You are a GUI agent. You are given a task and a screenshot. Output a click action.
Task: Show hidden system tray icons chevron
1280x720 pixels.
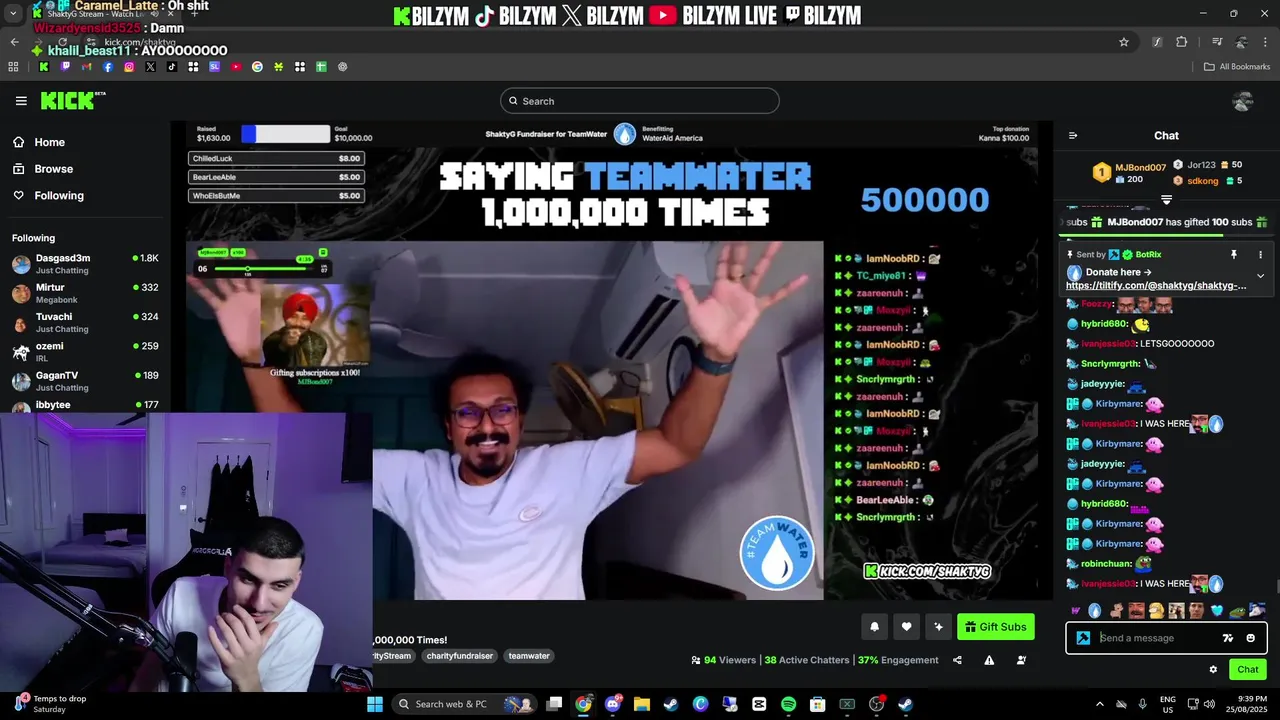coord(1099,704)
